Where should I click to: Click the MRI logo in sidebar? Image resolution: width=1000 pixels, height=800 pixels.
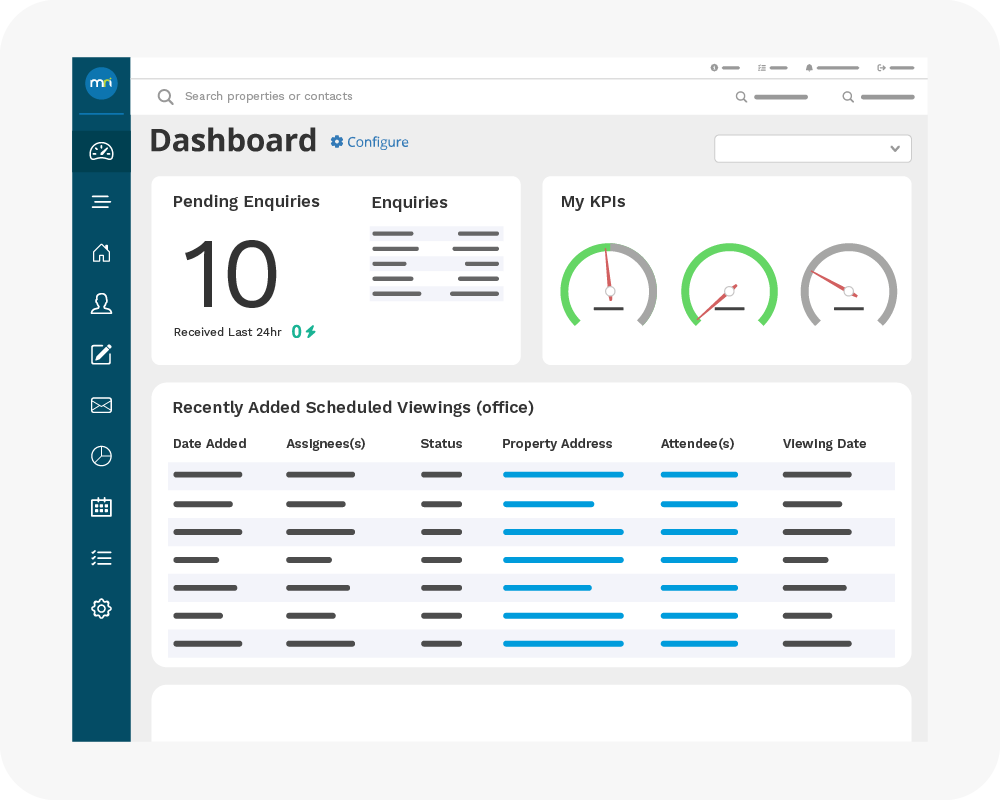click(101, 83)
